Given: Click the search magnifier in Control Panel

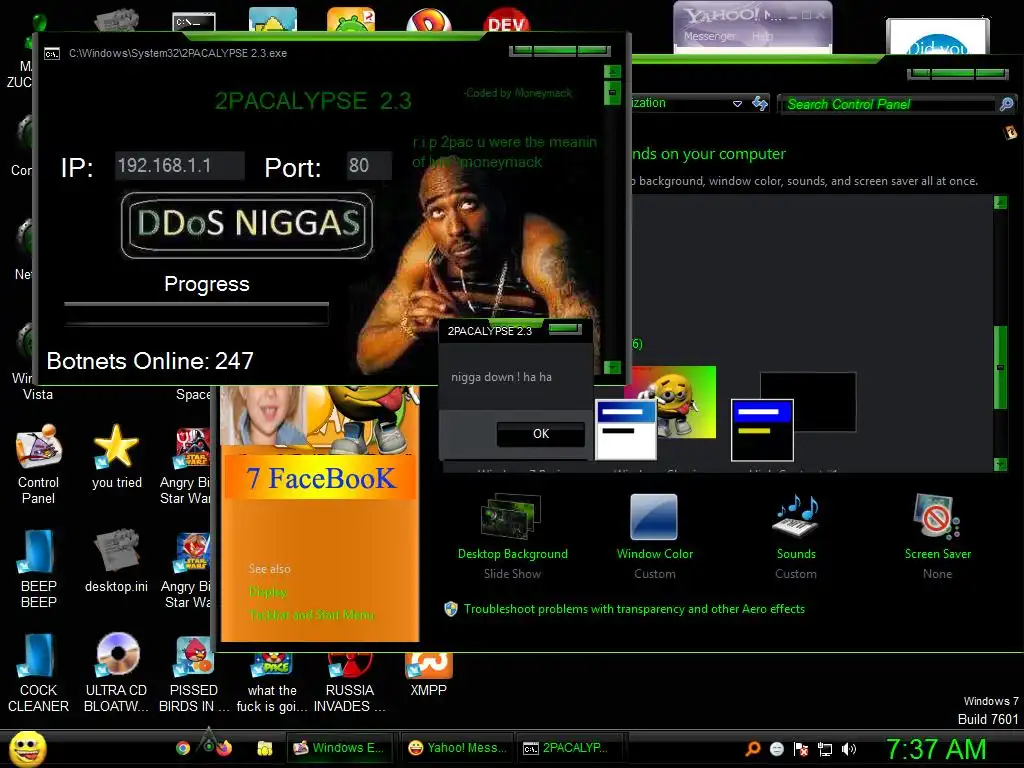Looking at the screenshot, I should [x=1006, y=104].
